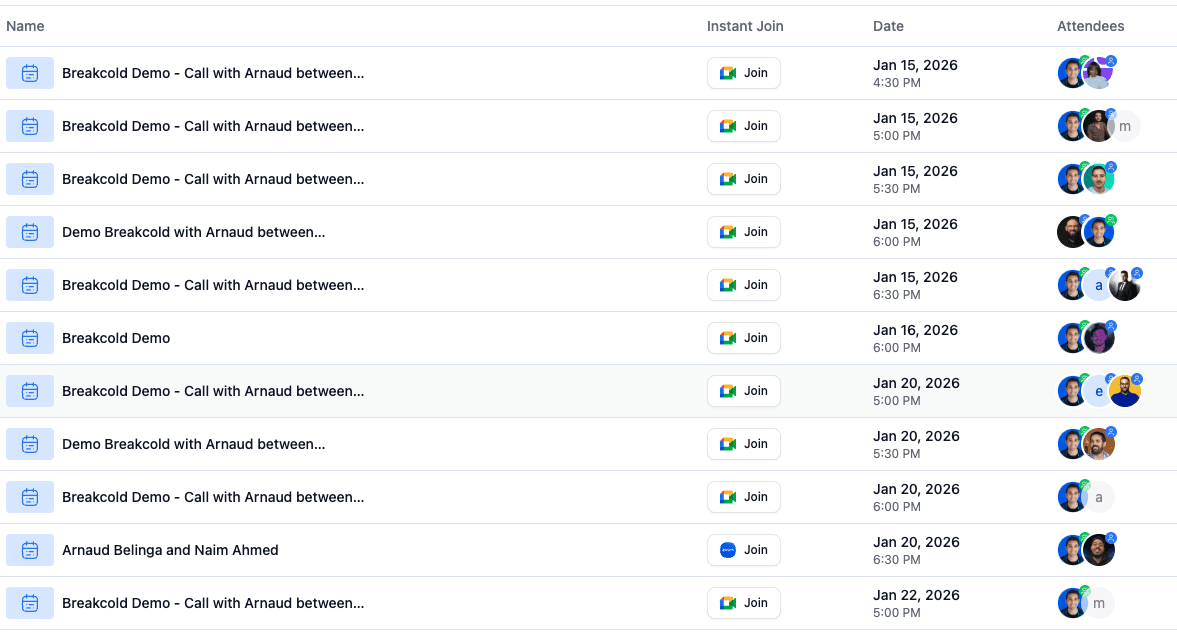Join the Jan 22 5:00 PM meeting
Viewport: 1177px width, 633px height.
(x=743, y=603)
